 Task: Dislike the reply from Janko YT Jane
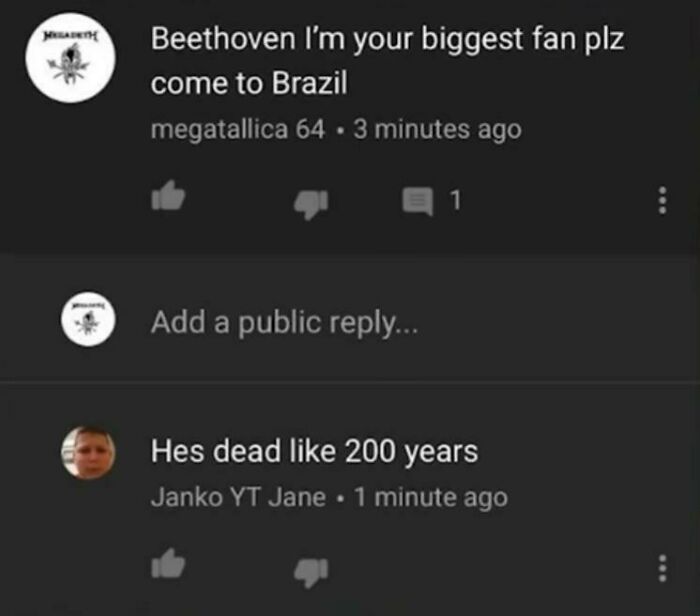pos(311,572)
